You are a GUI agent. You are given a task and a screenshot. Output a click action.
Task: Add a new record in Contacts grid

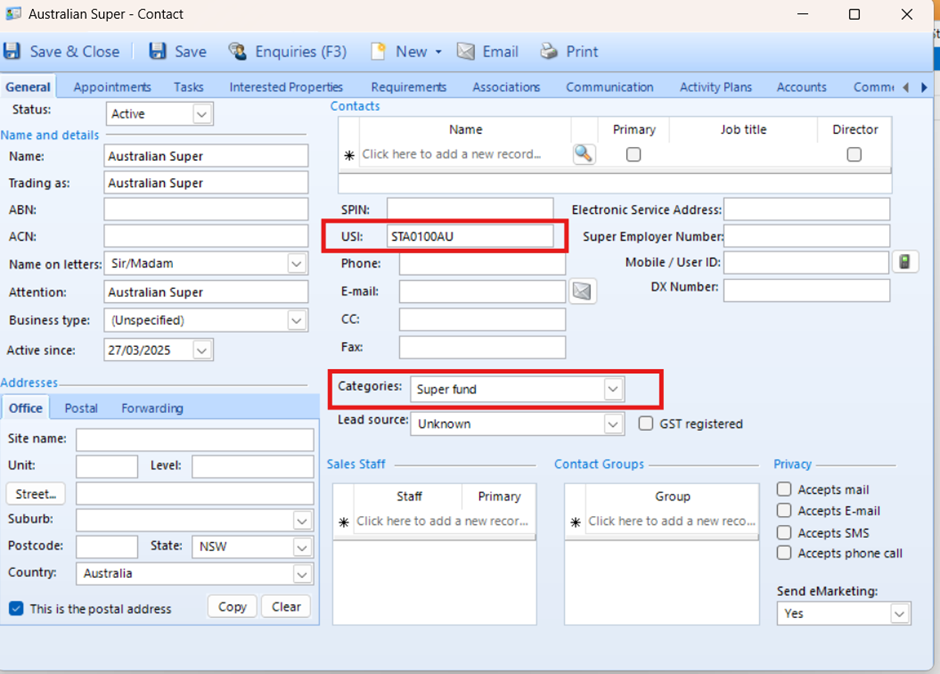452,154
